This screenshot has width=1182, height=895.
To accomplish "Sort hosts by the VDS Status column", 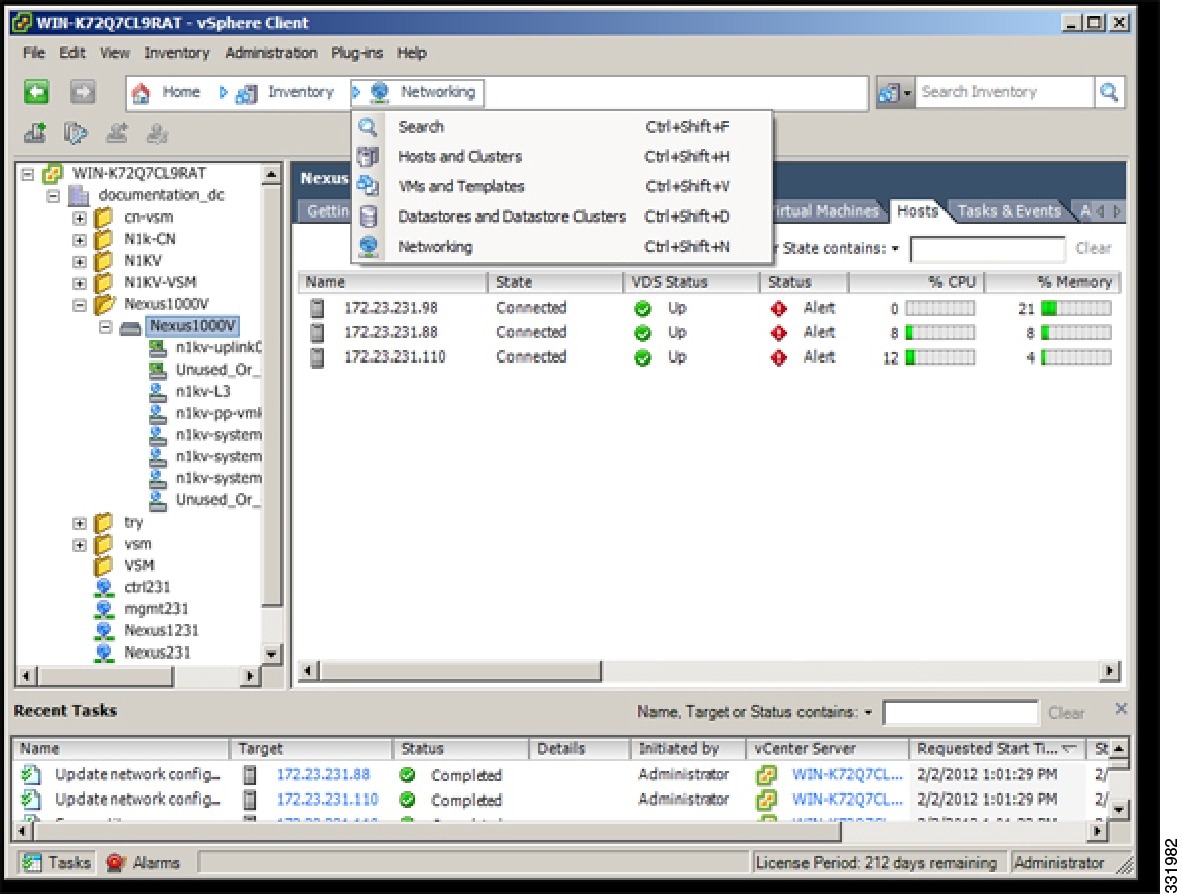I will click(691, 282).
